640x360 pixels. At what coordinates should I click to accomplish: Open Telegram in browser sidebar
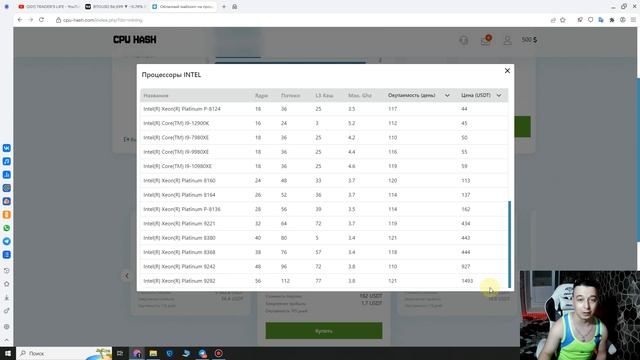(x=7, y=241)
